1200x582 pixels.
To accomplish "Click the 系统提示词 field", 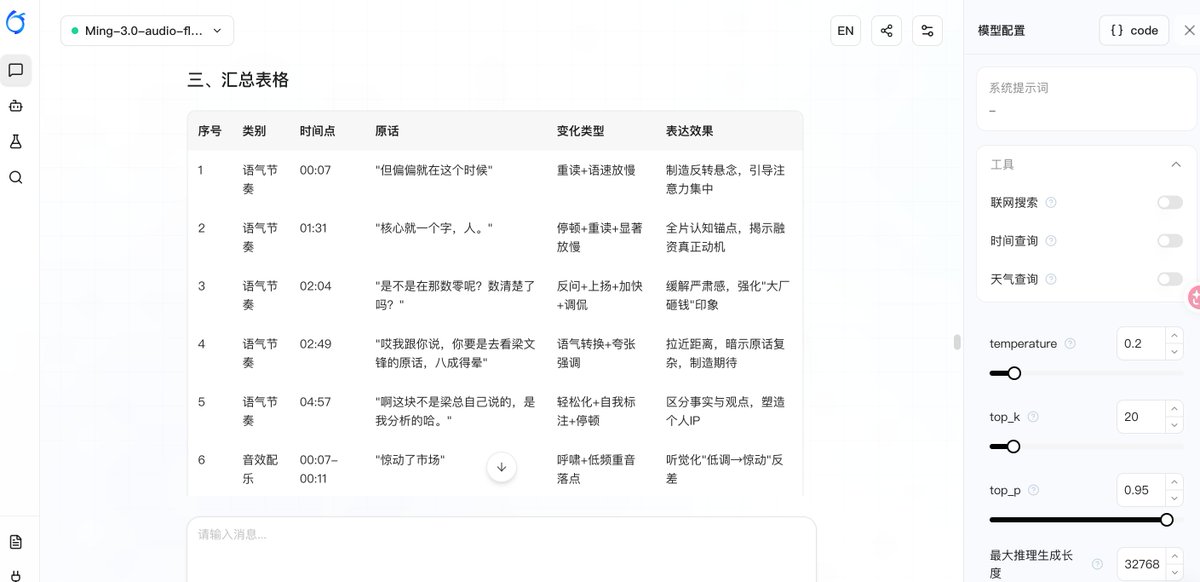I will tap(1085, 99).
